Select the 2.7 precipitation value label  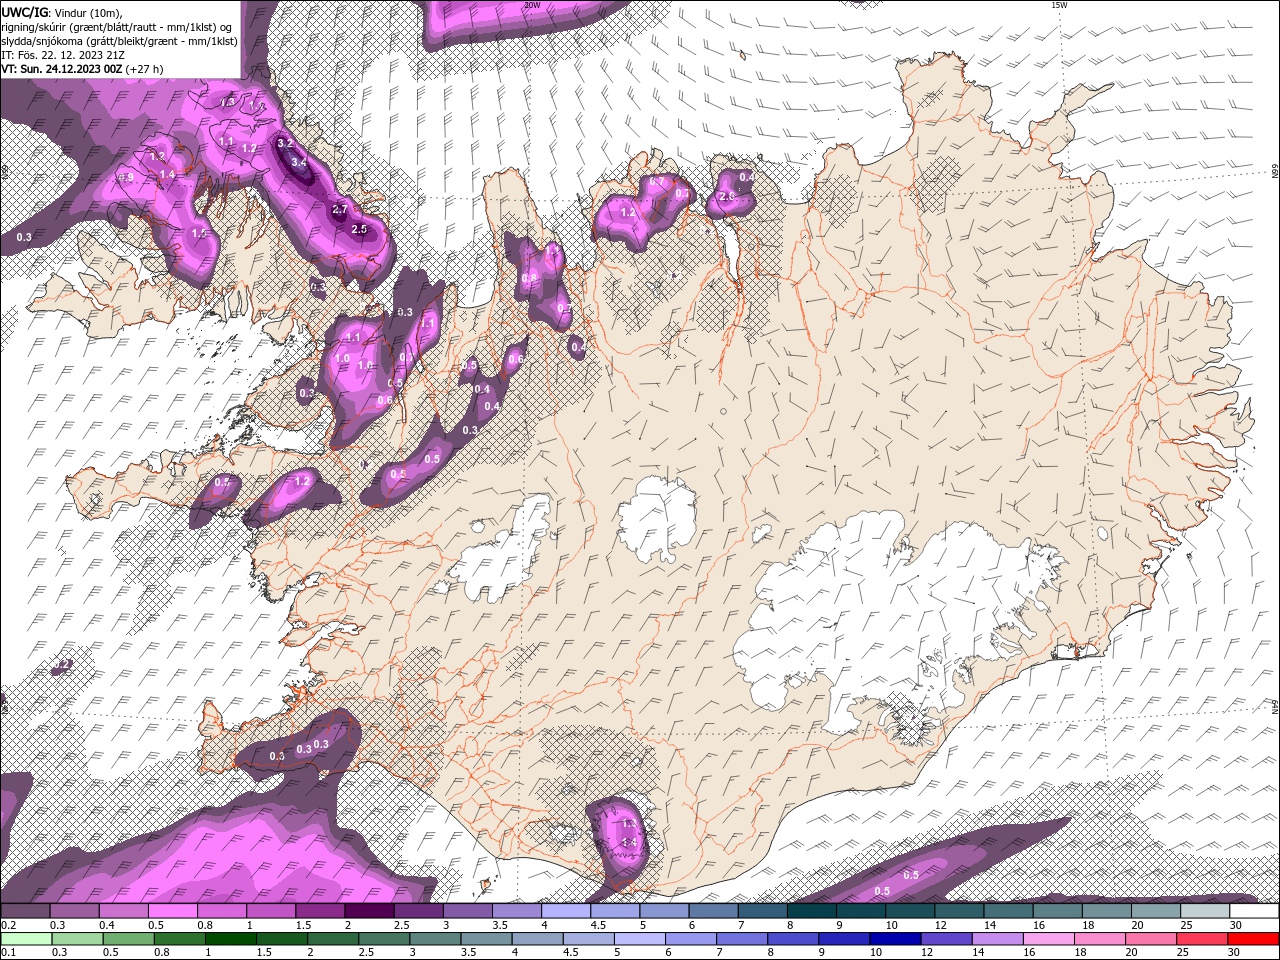pos(339,210)
